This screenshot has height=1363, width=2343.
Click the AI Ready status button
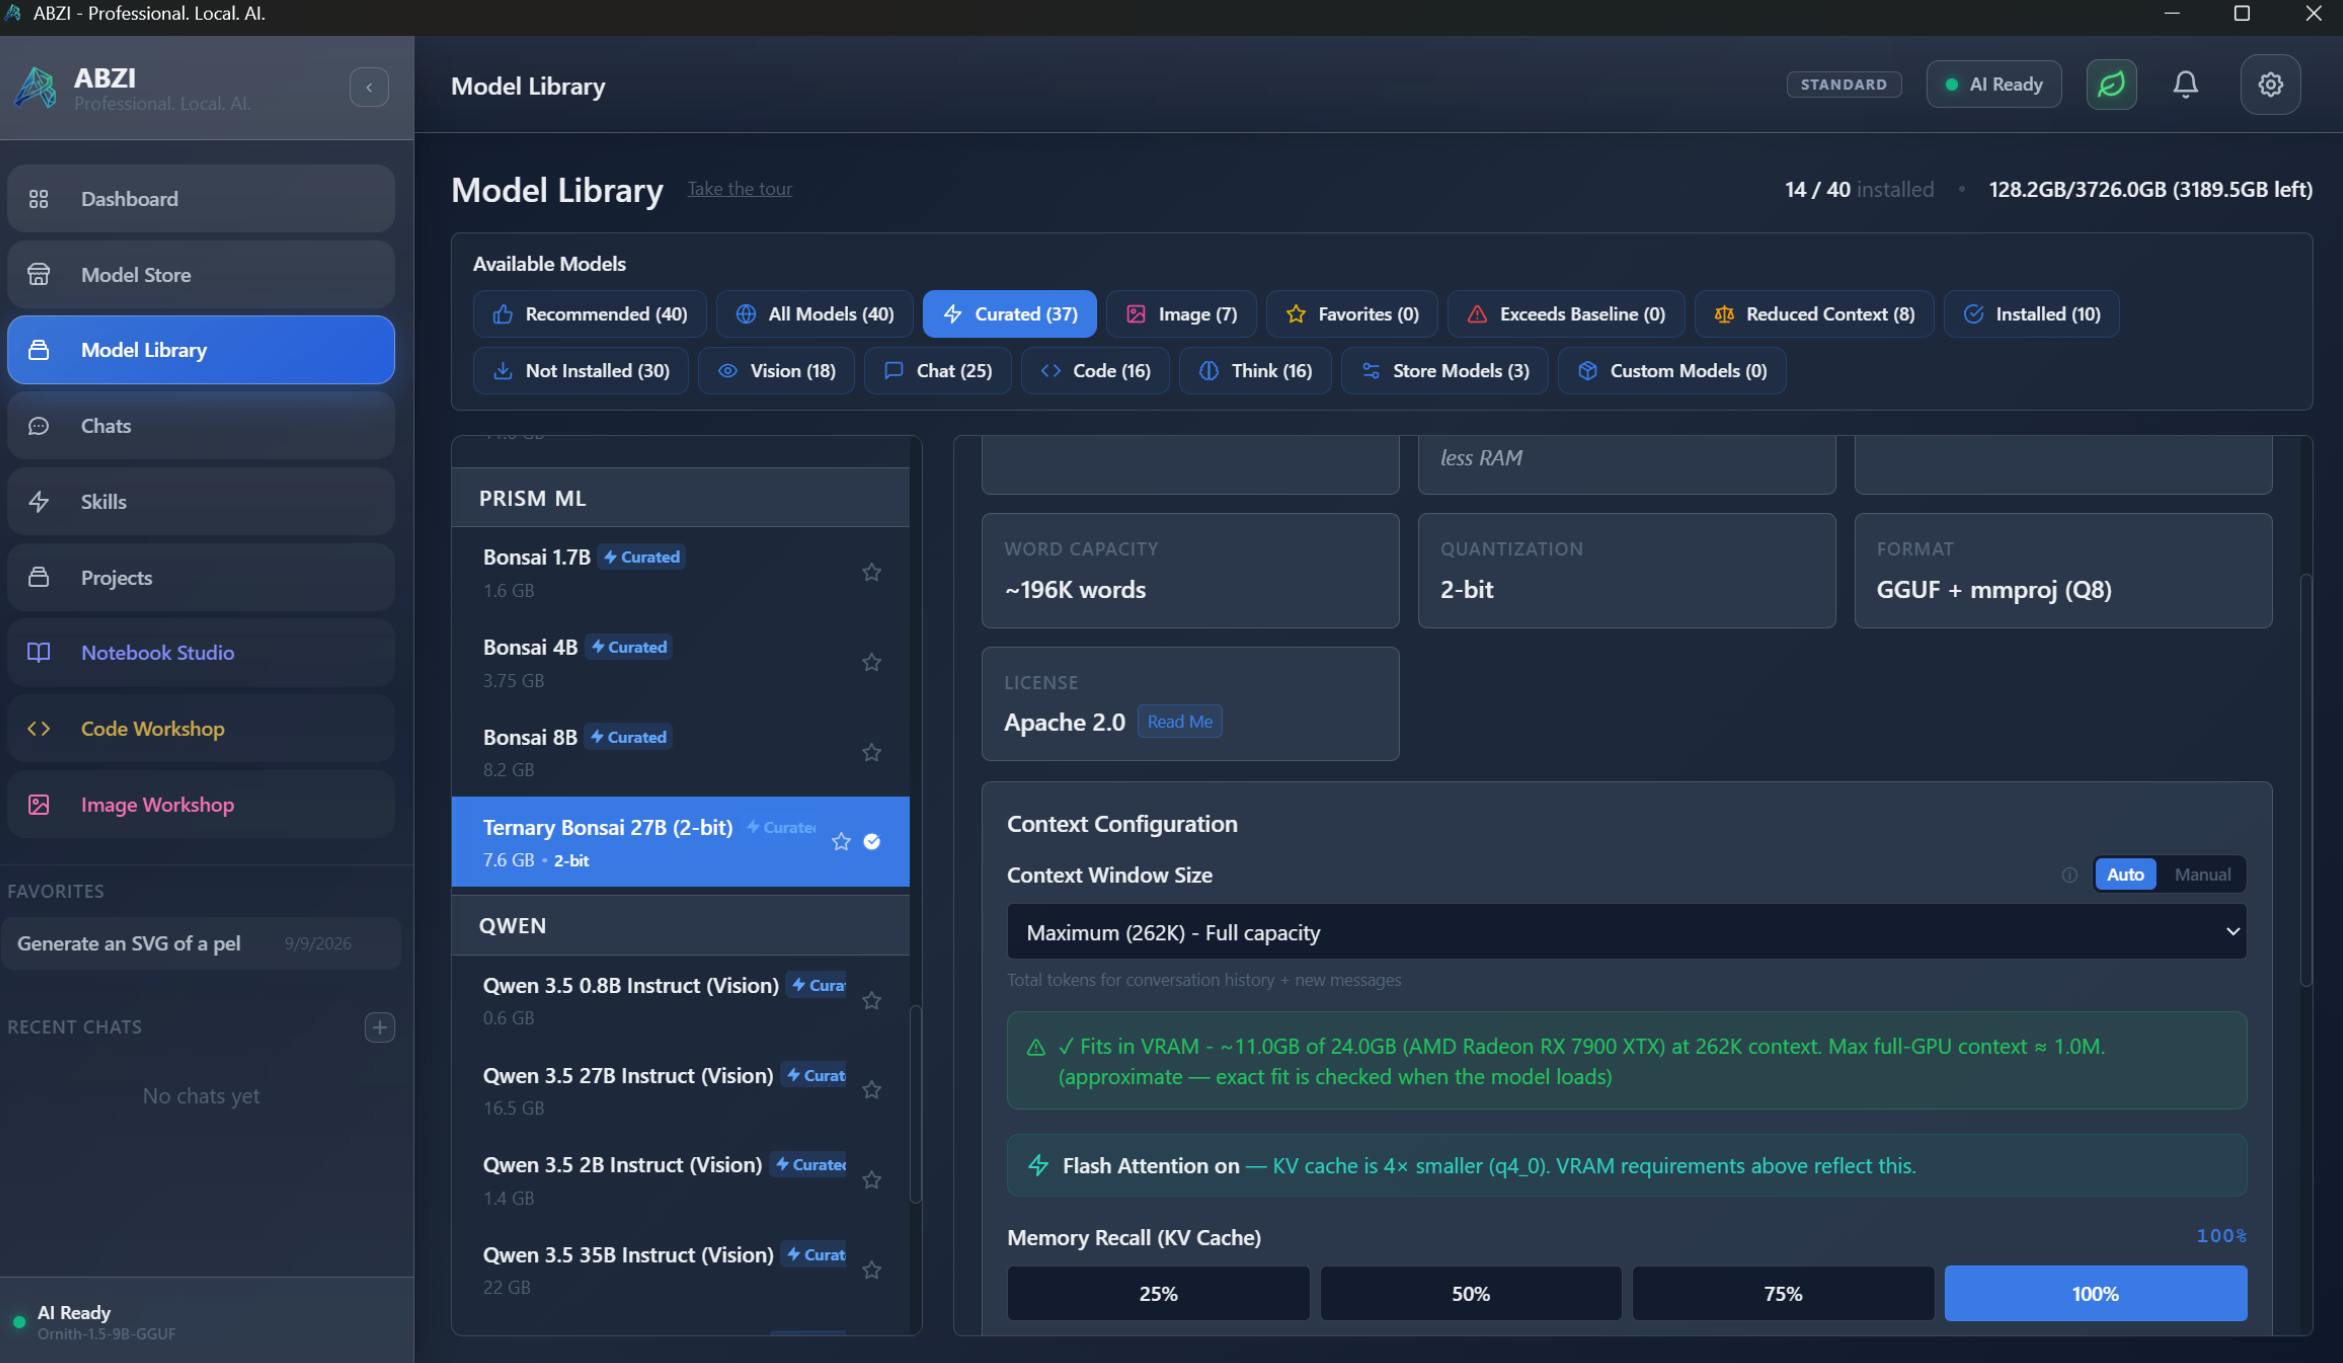pyautogui.click(x=1993, y=85)
